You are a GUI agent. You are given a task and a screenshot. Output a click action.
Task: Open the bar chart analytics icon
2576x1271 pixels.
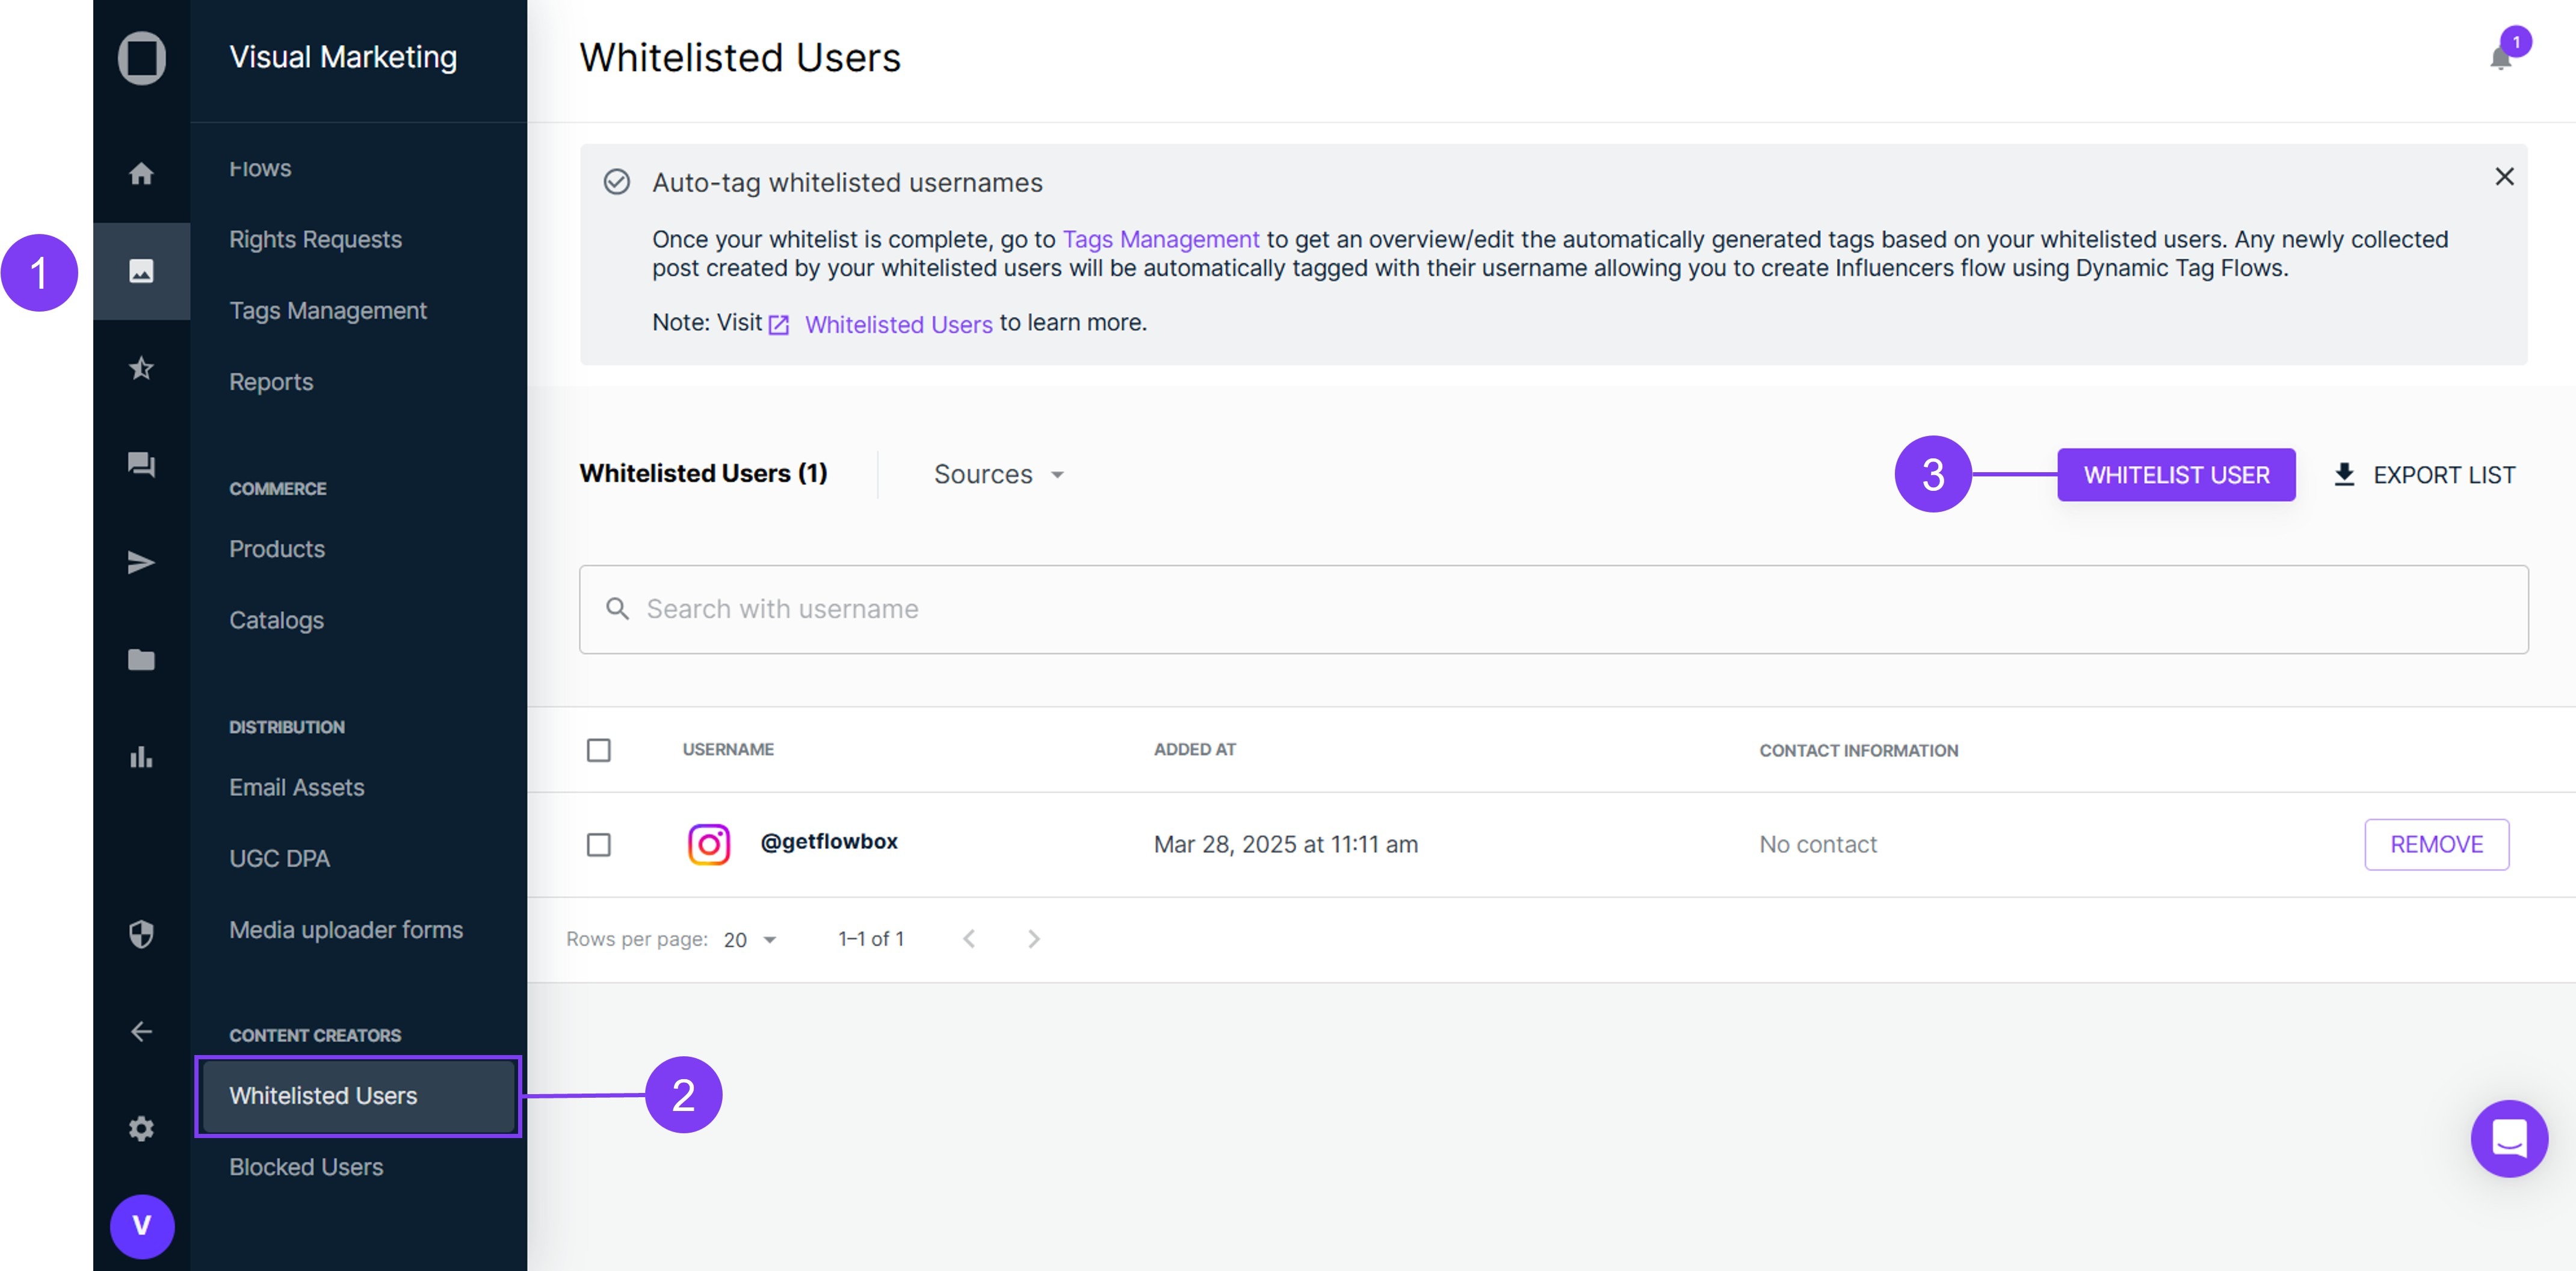coord(141,757)
